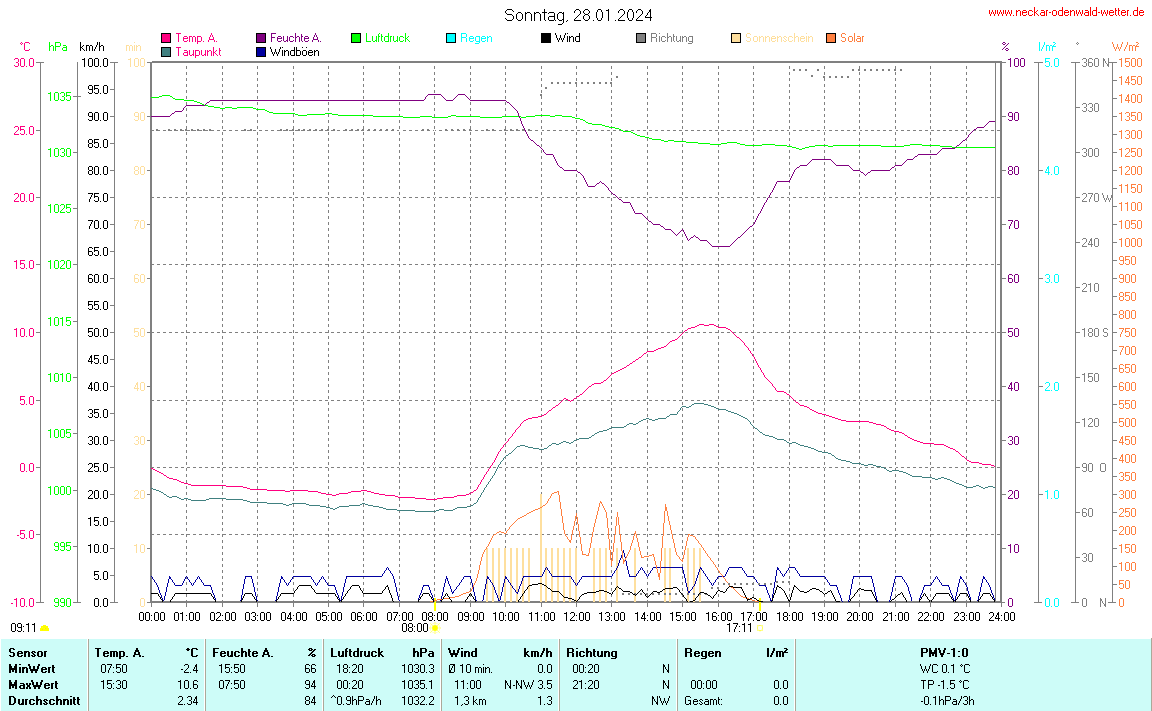Click the Sonnenschein legend square

(736, 38)
